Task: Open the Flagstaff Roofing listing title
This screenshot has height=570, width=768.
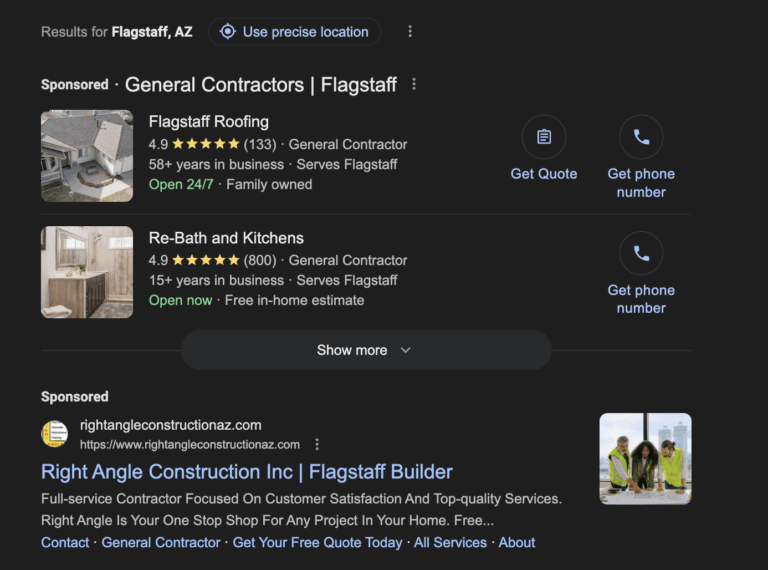Action: coord(208,122)
